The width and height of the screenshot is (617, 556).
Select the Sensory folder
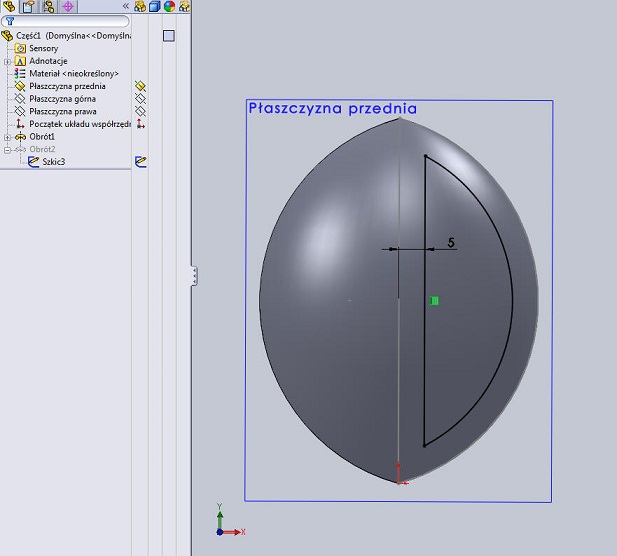44,48
